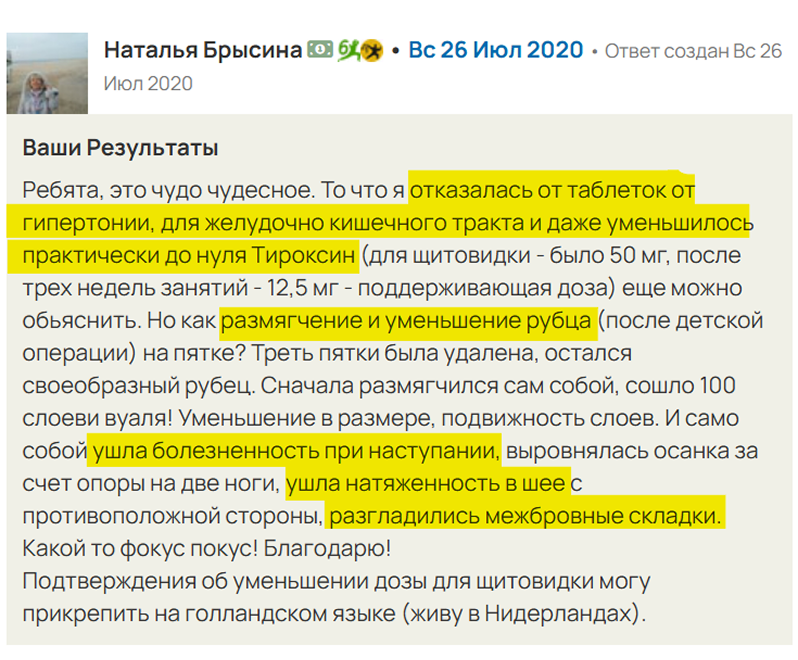Click highlighted line гипертонии, для желудочно кишечного тракта

point(273,223)
